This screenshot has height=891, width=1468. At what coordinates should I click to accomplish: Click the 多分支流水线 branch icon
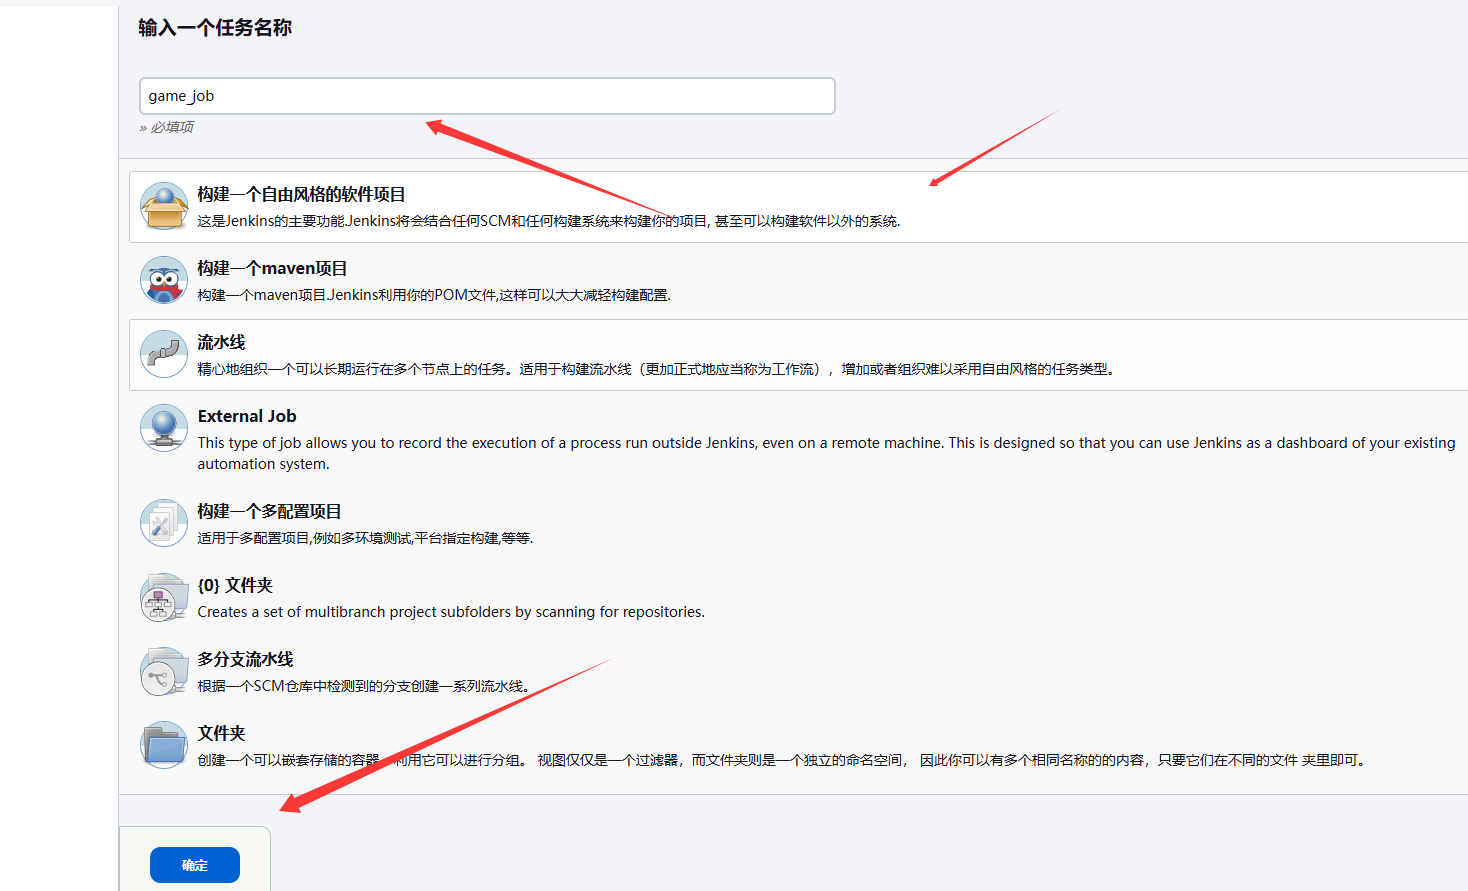[x=164, y=671]
